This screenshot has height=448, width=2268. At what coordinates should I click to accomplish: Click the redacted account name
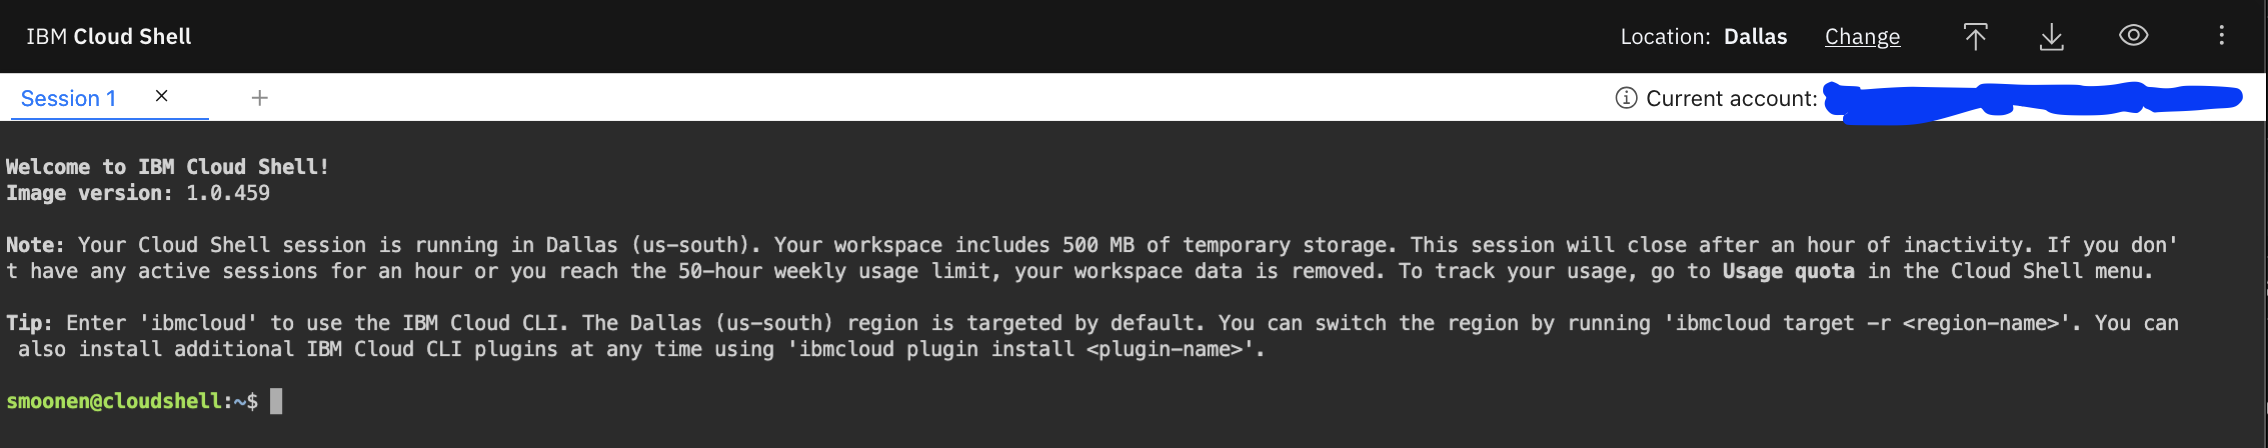click(2030, 100)
